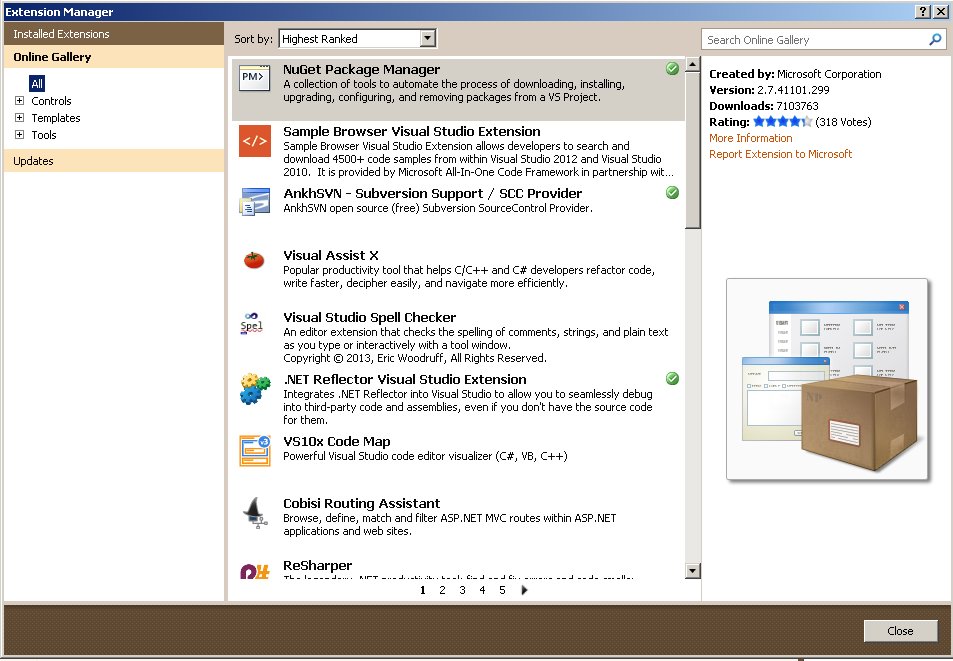This screenshot has height=661, width=953.
Task: Open the Sort by dropdown
Action: tap(428, 38)
